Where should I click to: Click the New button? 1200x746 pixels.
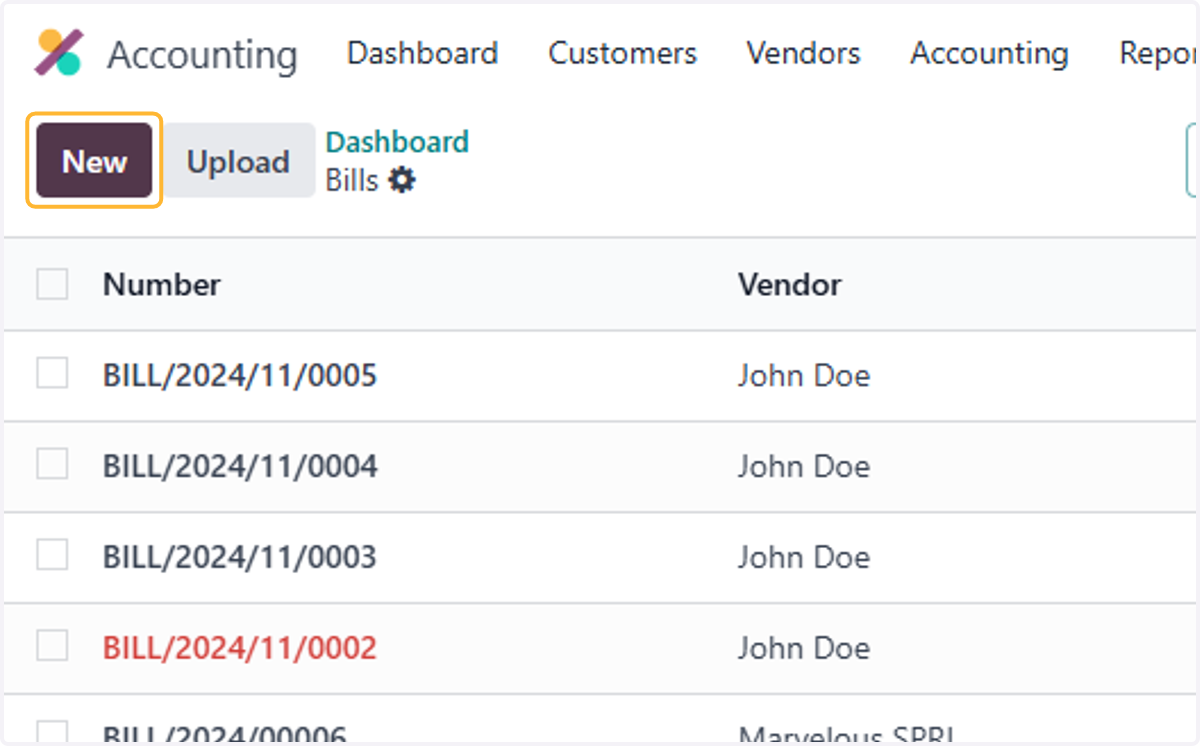click(95, 161)
